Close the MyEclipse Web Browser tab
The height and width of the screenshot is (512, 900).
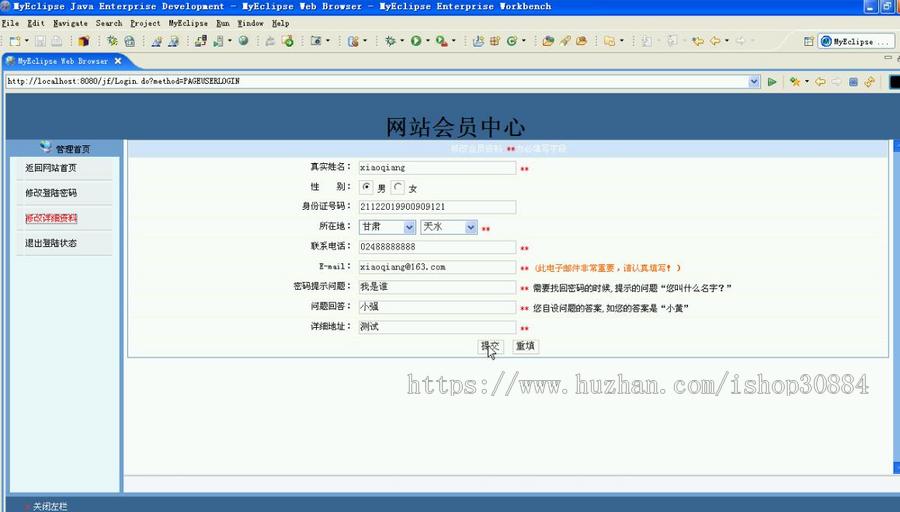pyautogui.click(x=118, y=61)
